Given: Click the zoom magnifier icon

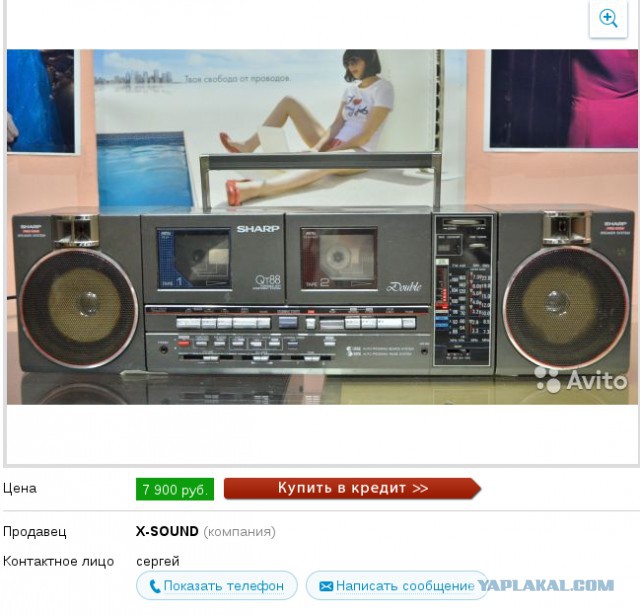Looking at the screenshot, I should pos(608,19).
